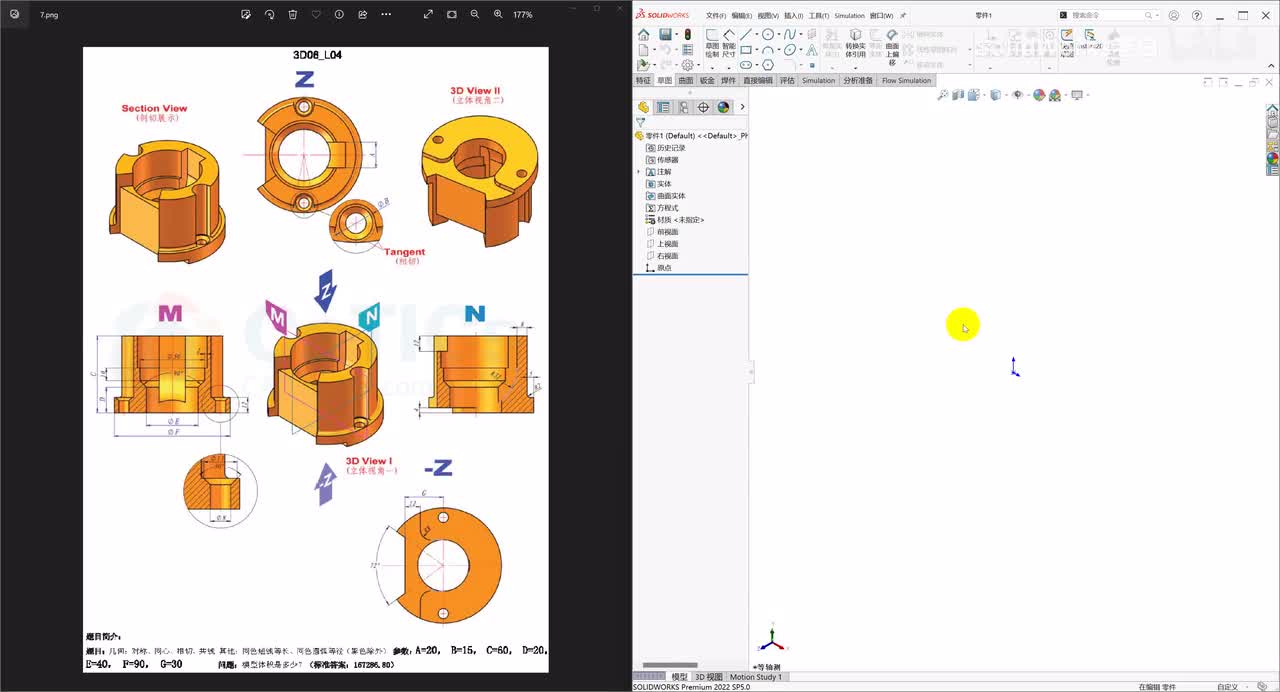Open the FeatureManager design tree tab
1280x692 pixels.
[643, 107]
